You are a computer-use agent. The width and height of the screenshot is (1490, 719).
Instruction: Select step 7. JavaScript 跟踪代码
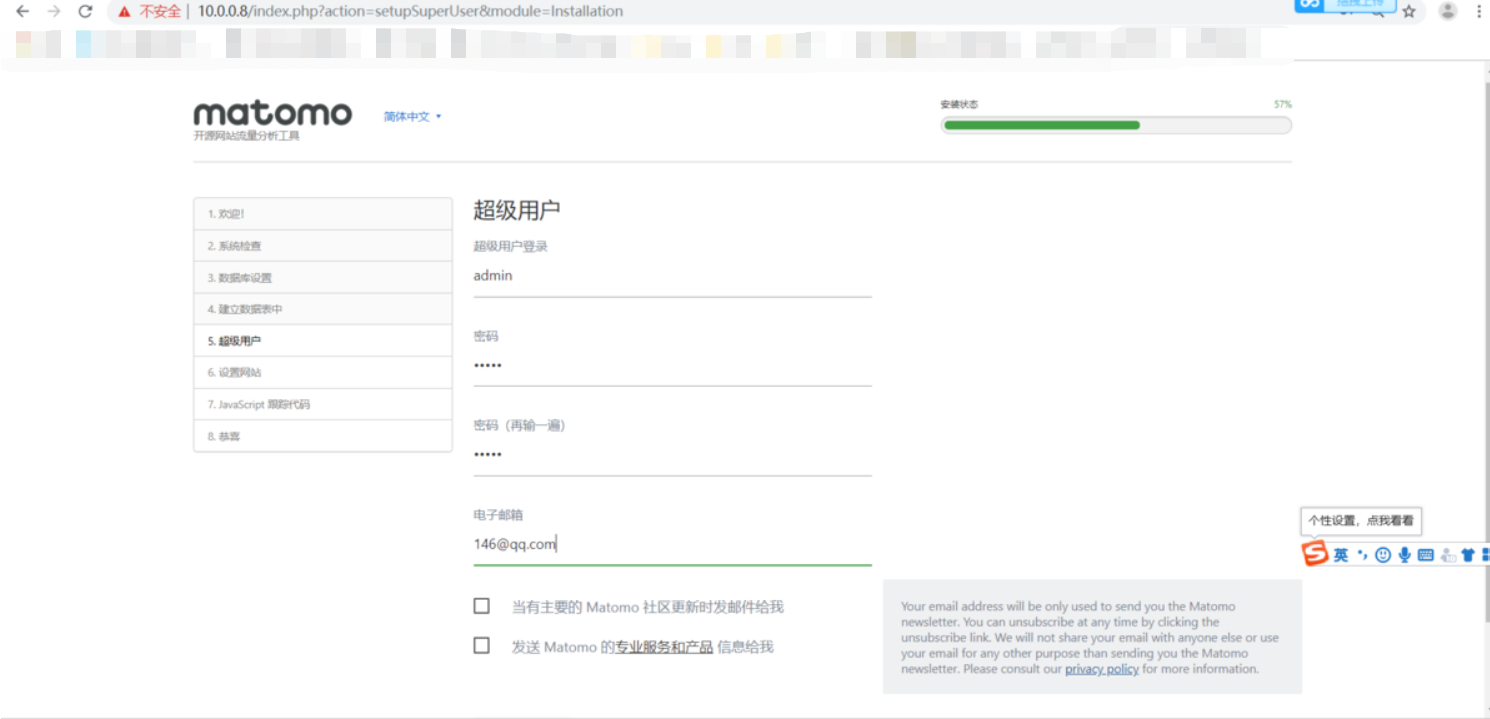click(x=323, y=405)
